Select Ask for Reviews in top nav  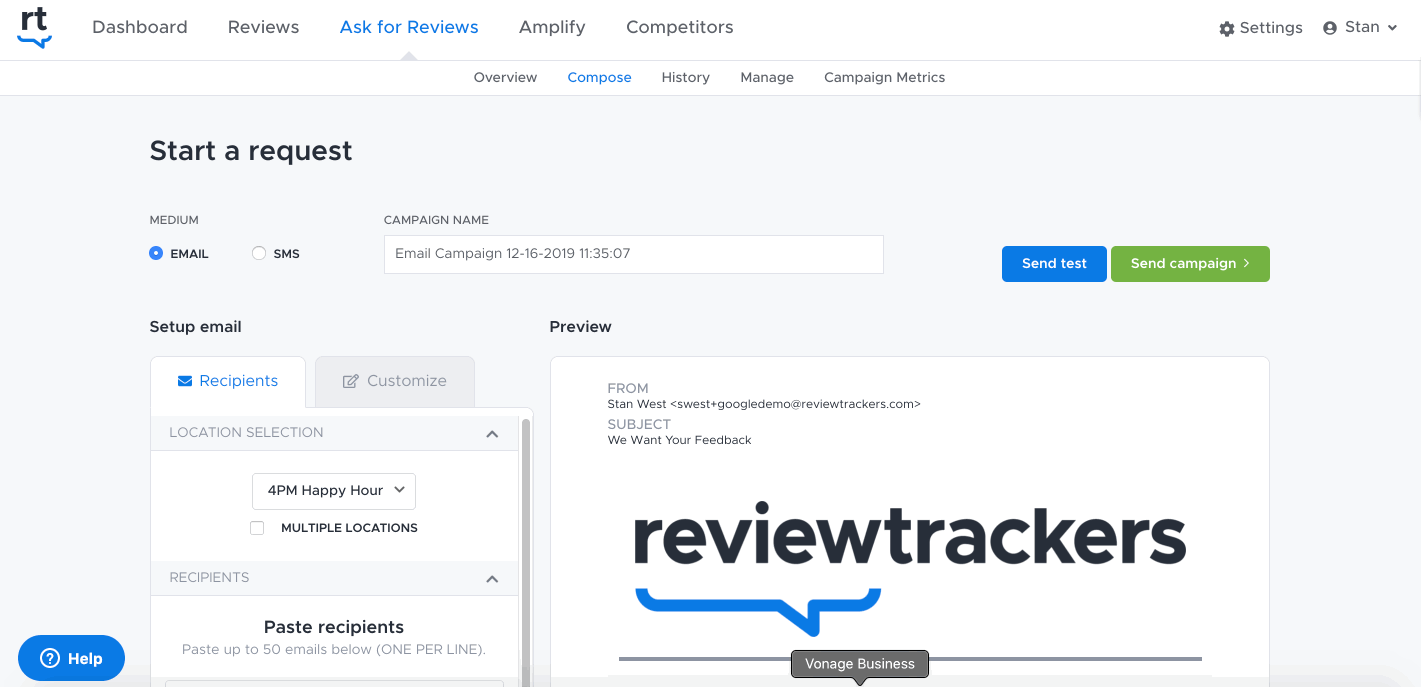(x=409, y=27)
